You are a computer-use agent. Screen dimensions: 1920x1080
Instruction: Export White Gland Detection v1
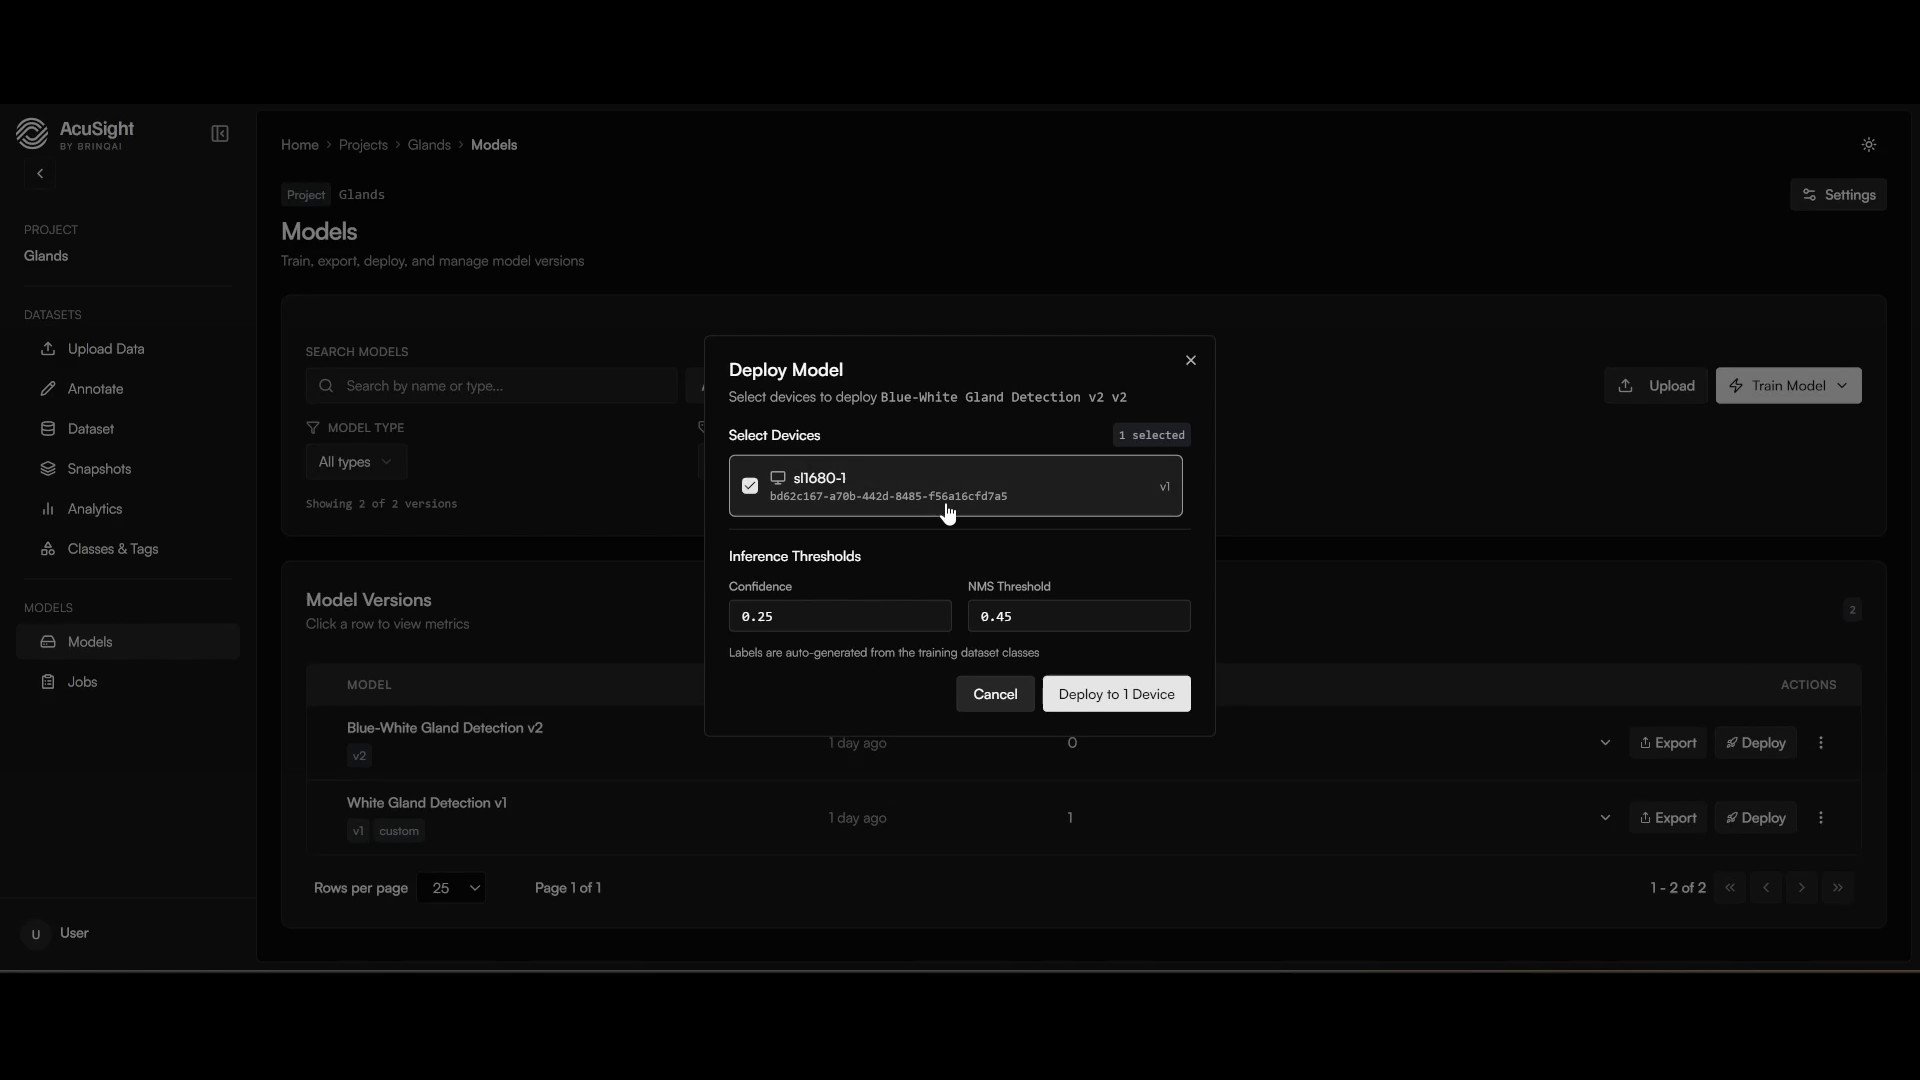(x=1667, y=818)
